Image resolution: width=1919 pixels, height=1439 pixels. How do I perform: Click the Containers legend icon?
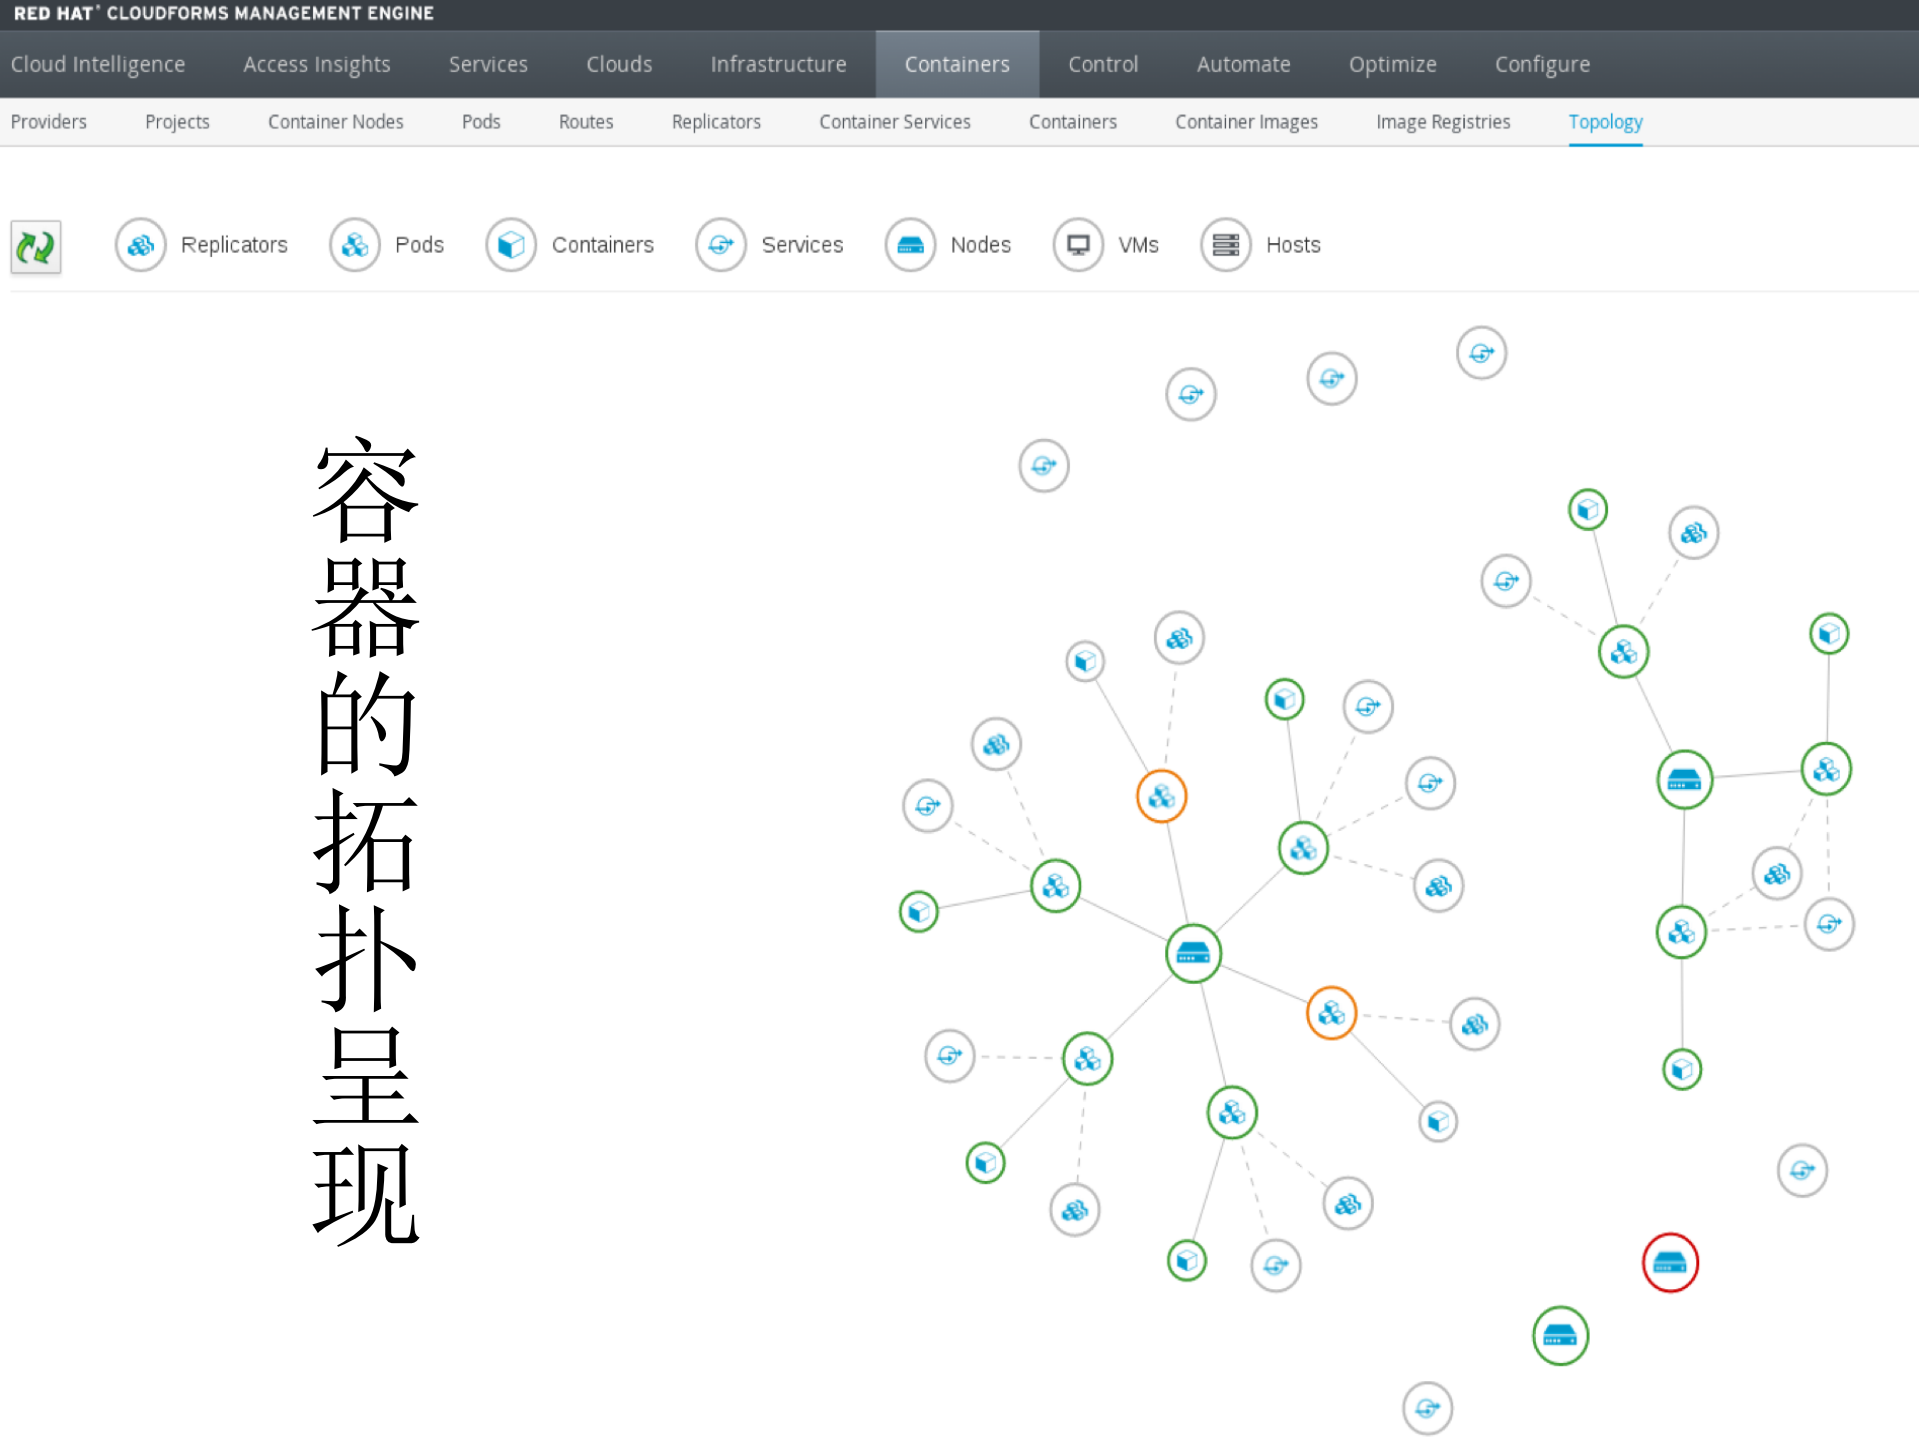[x=511, y=244]
